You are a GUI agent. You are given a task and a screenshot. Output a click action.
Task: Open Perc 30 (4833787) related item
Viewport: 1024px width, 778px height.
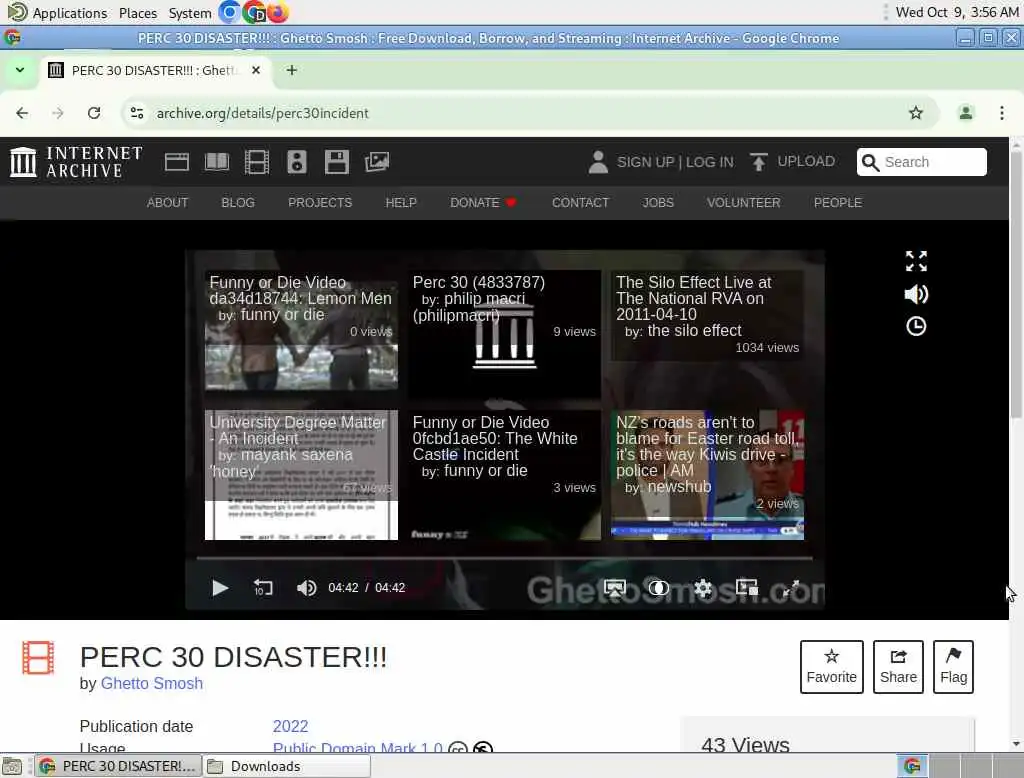(x=504, y=333)
